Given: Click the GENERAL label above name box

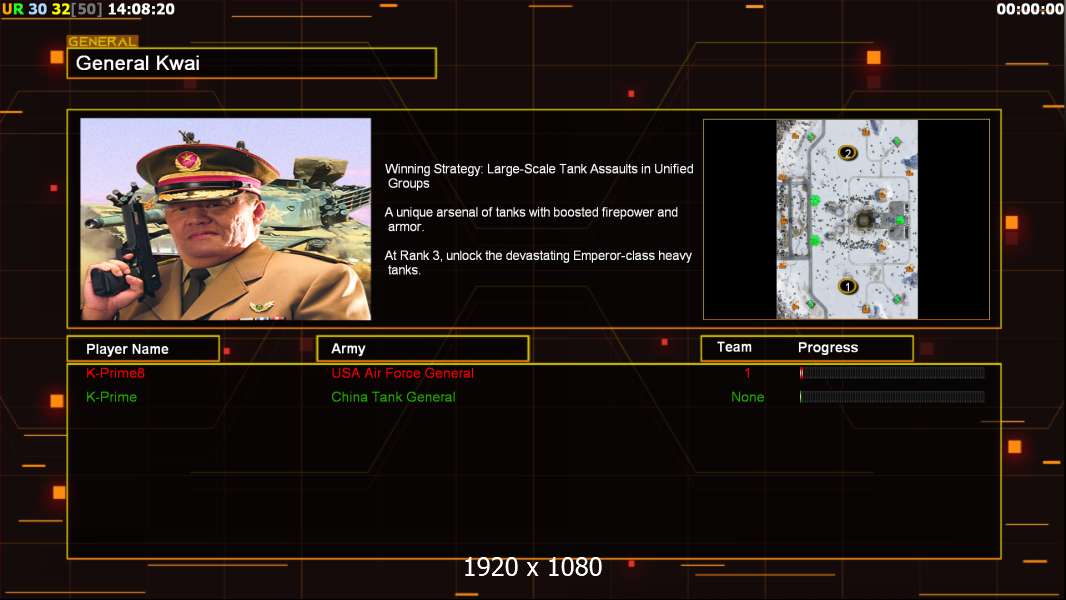Looking at the screenshot, I should [x=103, y=41].
